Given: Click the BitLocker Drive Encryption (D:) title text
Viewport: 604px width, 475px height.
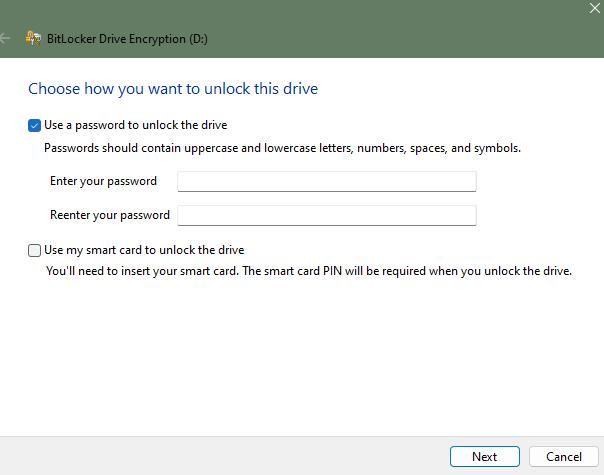Looking at the screenshot, I should (127, 39).
